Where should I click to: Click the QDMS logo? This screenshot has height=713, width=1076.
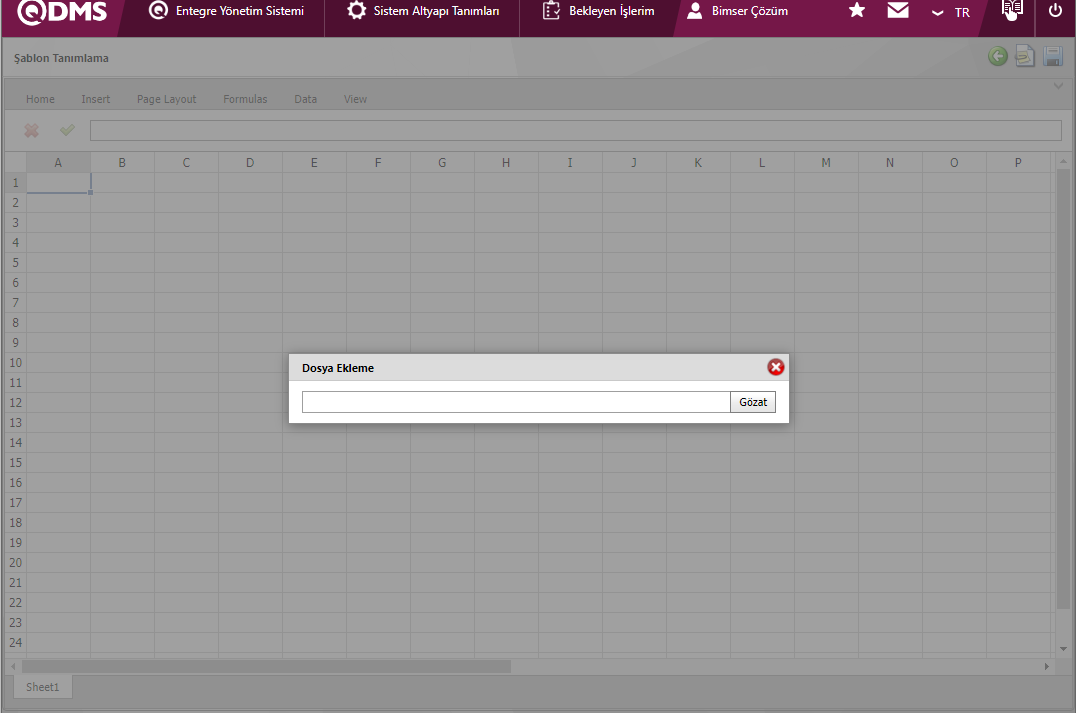pyautogui.click(x=62, y=12)
